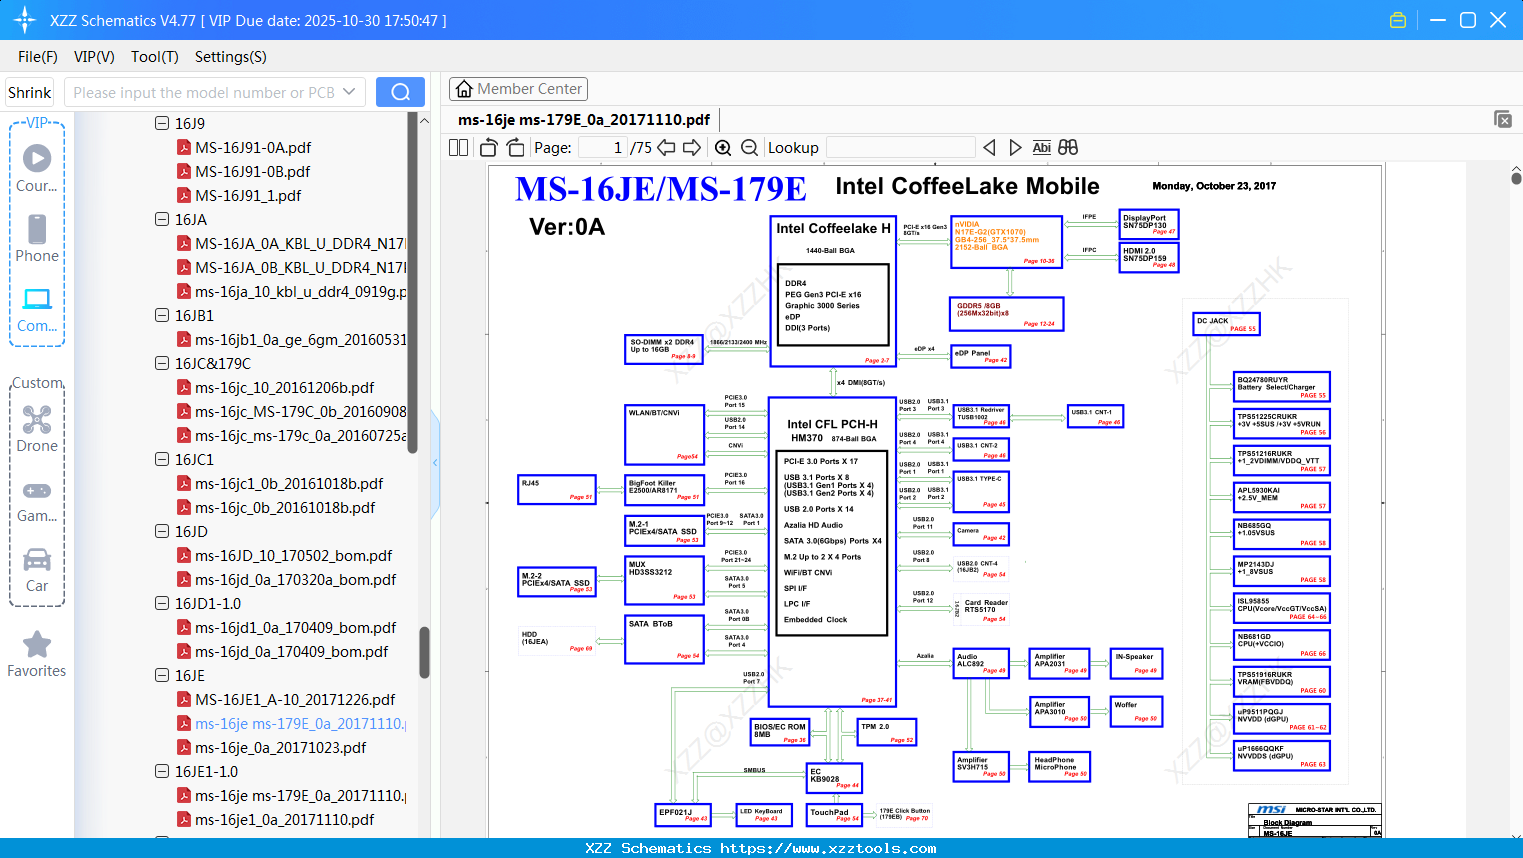Open MS-16J91-0B.pdf from the tree
The height and width of the screenshot is (858, 1523).
(253, 171)
